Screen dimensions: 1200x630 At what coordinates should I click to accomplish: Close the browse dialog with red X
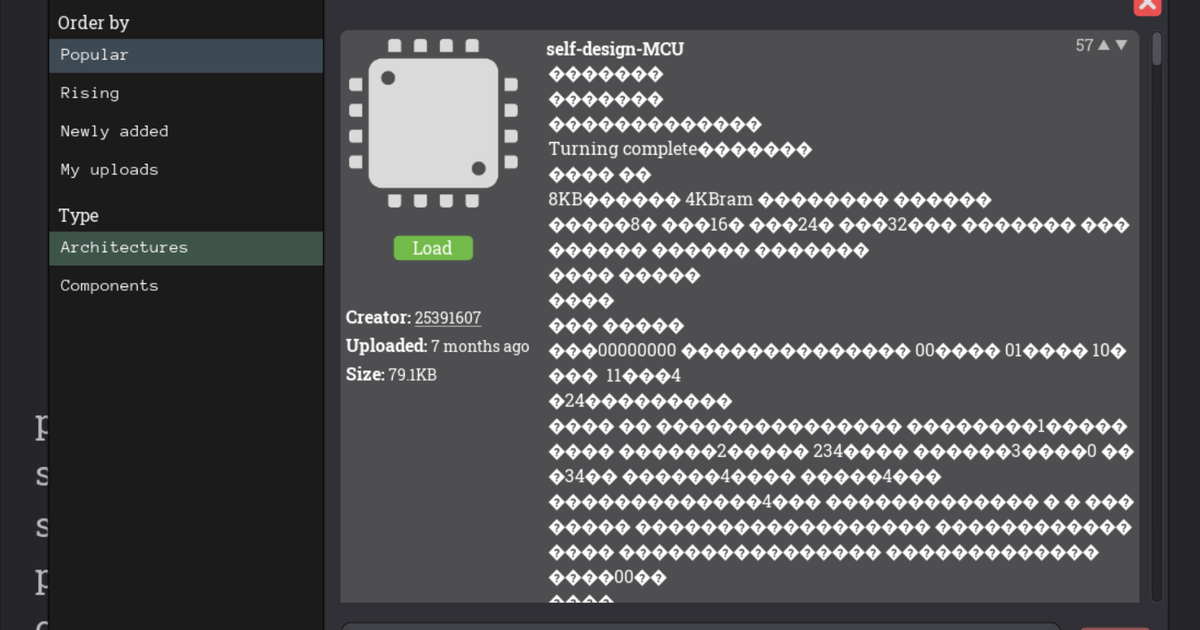(x=1147, y=5)
